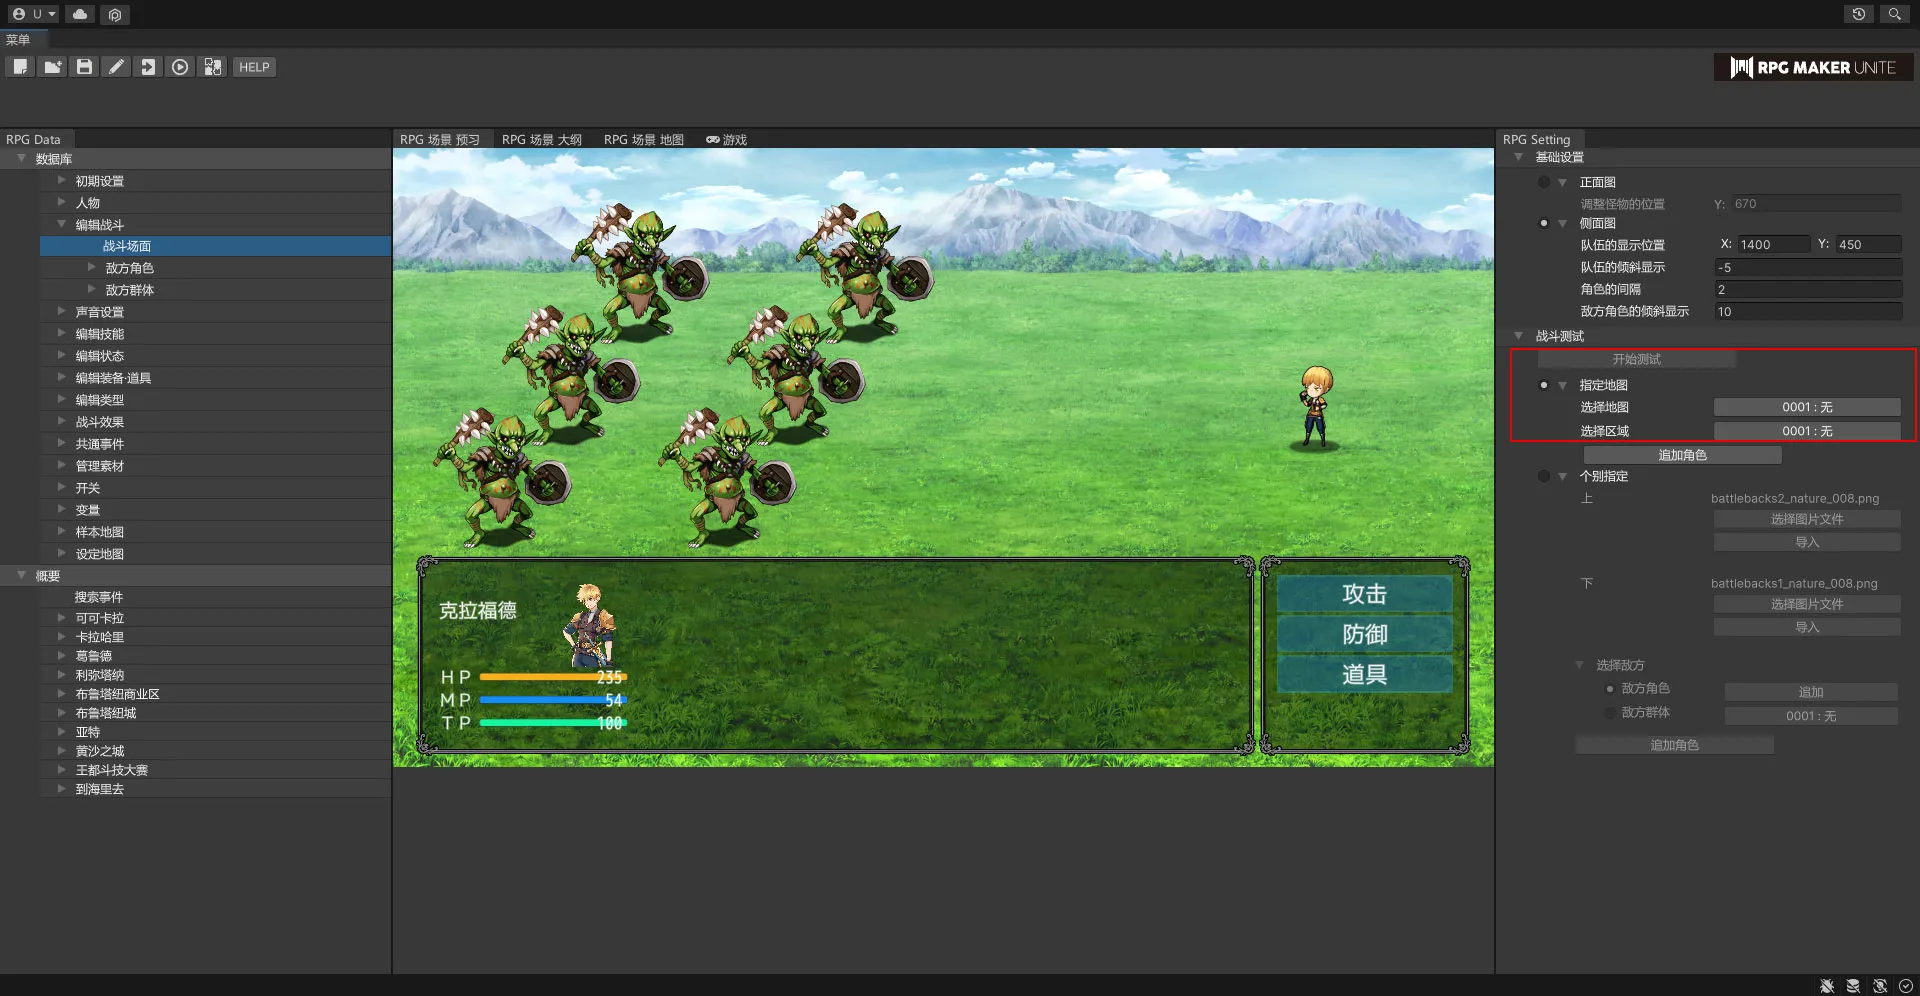Image resolution: width=1920 pixels, height=996 pixels.
Task: Switch to the RPG 场景 大纲 tab
Action: point(541,140)
